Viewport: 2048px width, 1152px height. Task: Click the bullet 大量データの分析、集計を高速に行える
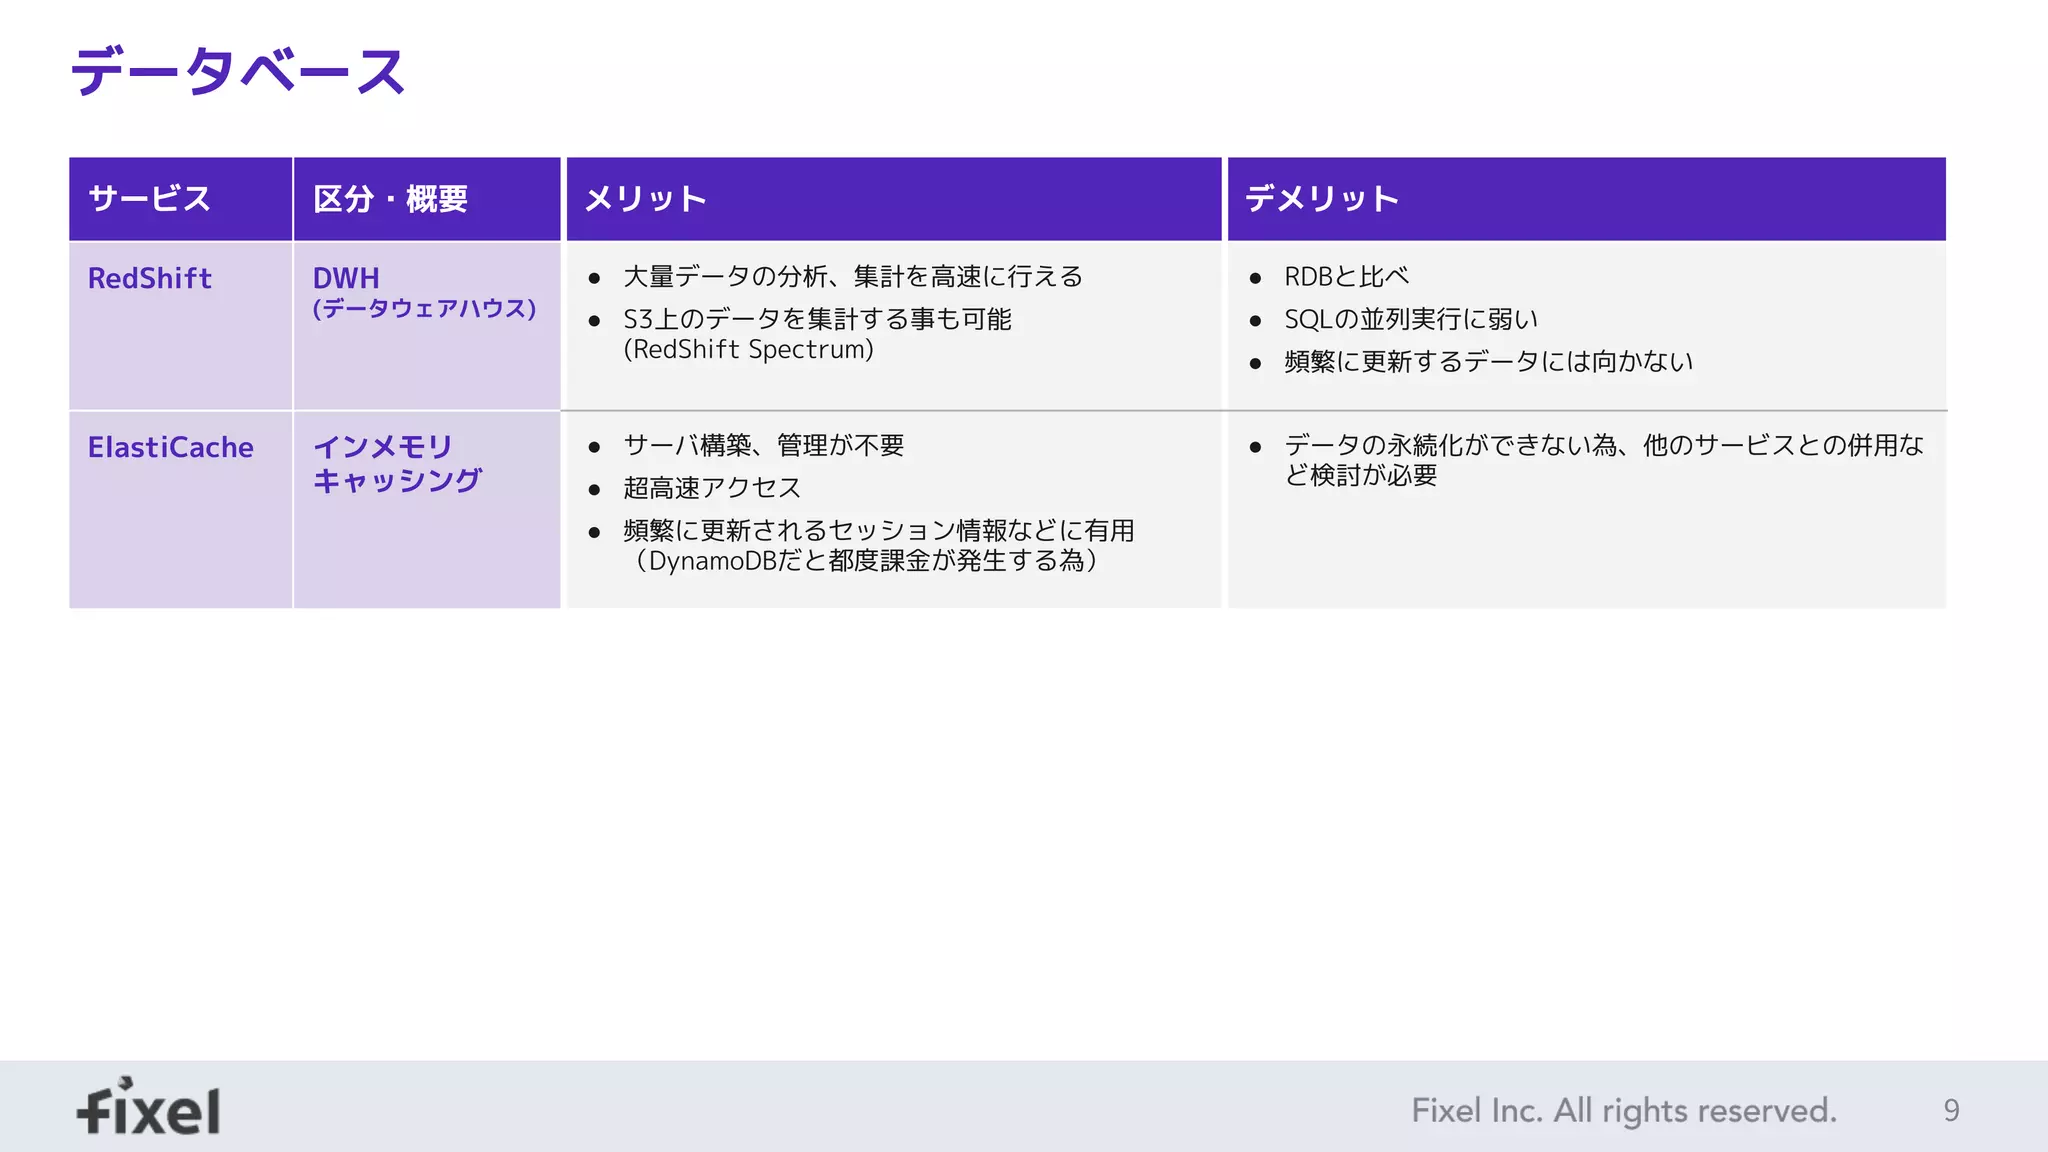852,276
